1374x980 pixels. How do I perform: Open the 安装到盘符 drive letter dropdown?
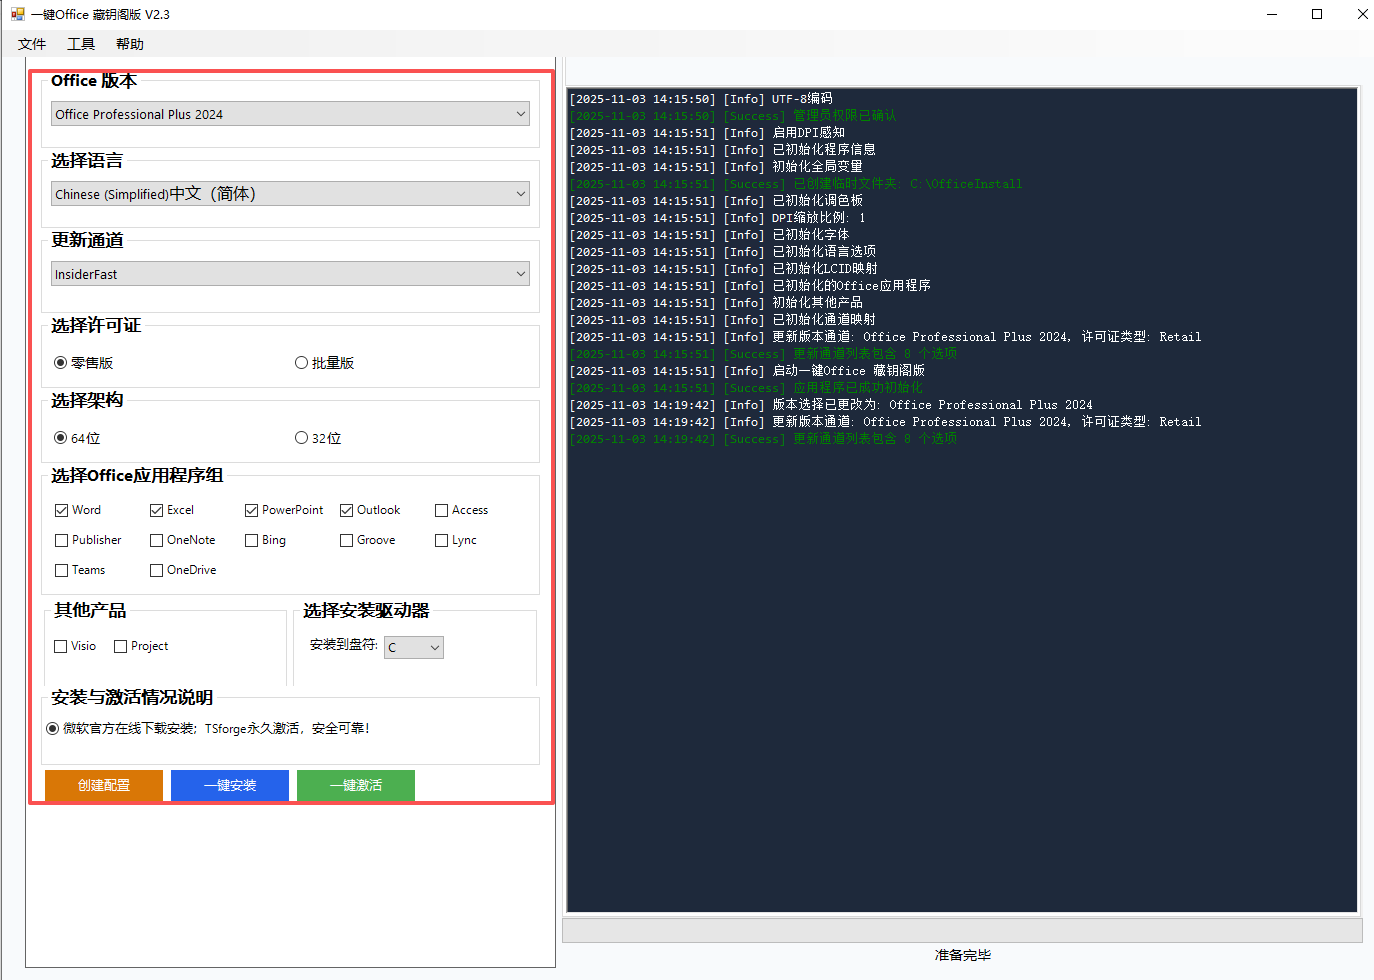pyautogui.click(x=414, y=647)
